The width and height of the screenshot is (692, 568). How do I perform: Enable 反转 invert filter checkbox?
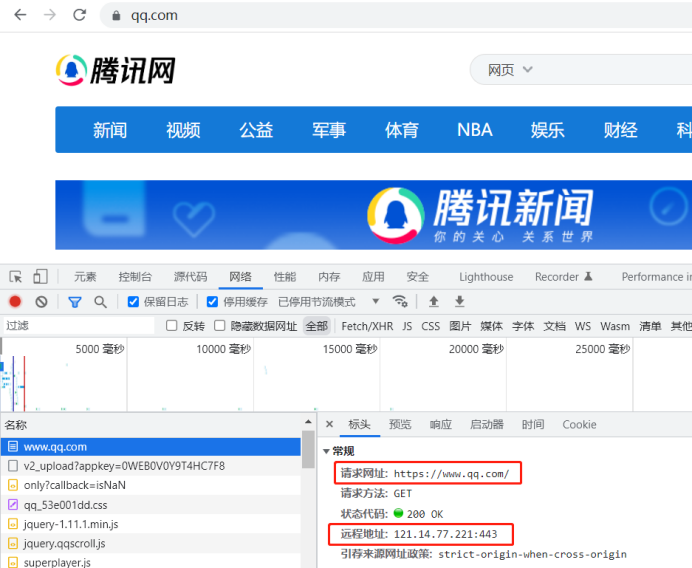point(171,326)
